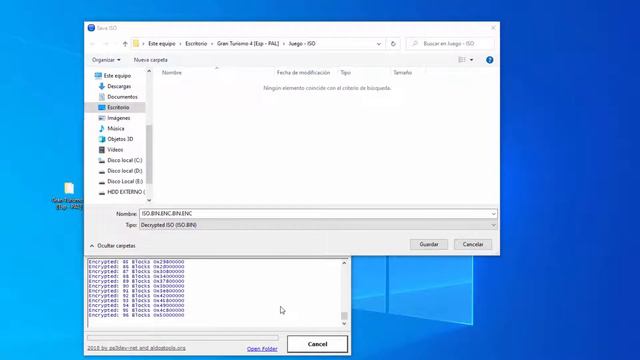Select Disco Local (E:) drive
Image resolution: width=640 pixels, height=360 pixels.
[x=125, y=182]
